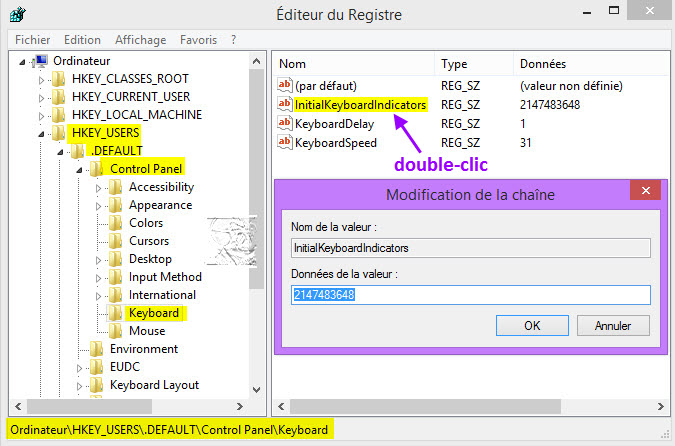The width and height of the screenshot is (675, 446).
Task: Collapse the Ordinateur root node
Action: [x=22, y=62]
